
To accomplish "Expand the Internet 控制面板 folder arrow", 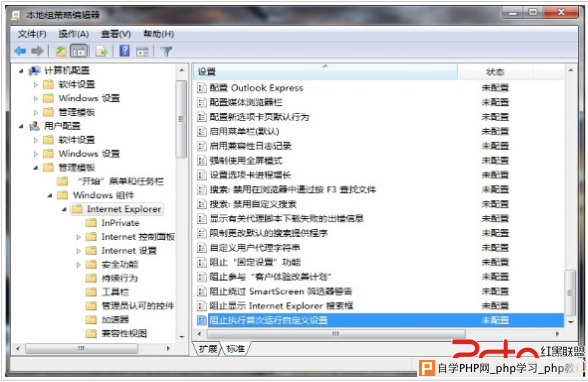I will pyautogui.click(x=78, y=237).
